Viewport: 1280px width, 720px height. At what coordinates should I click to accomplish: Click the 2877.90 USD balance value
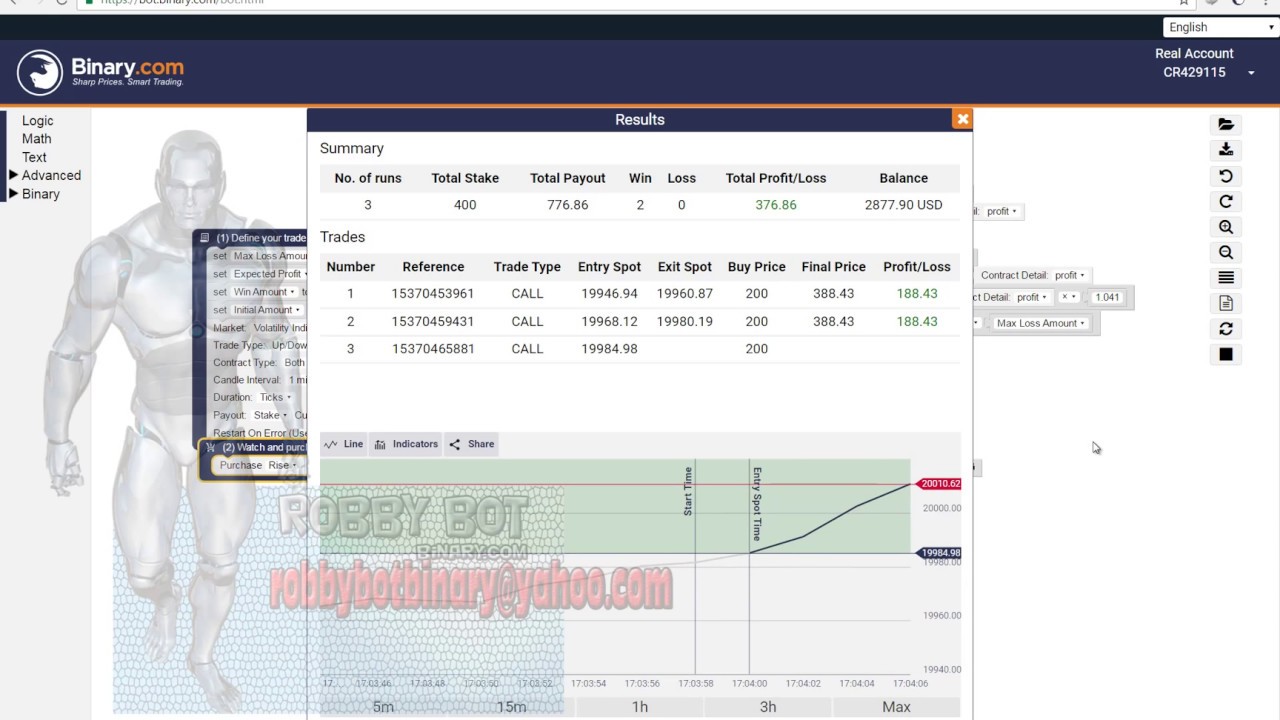pos(904,205)
